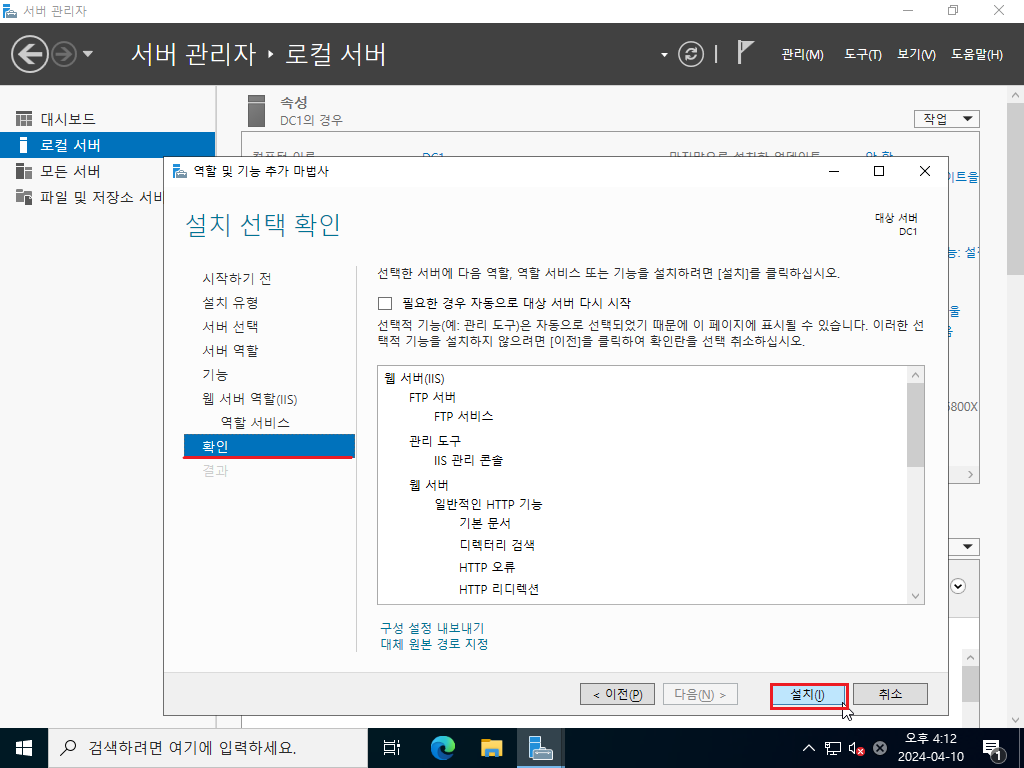The width and height of the screenshot is (1024, 768).
Task: Go to wizard step 서버 선택
Action: point(230,327)
